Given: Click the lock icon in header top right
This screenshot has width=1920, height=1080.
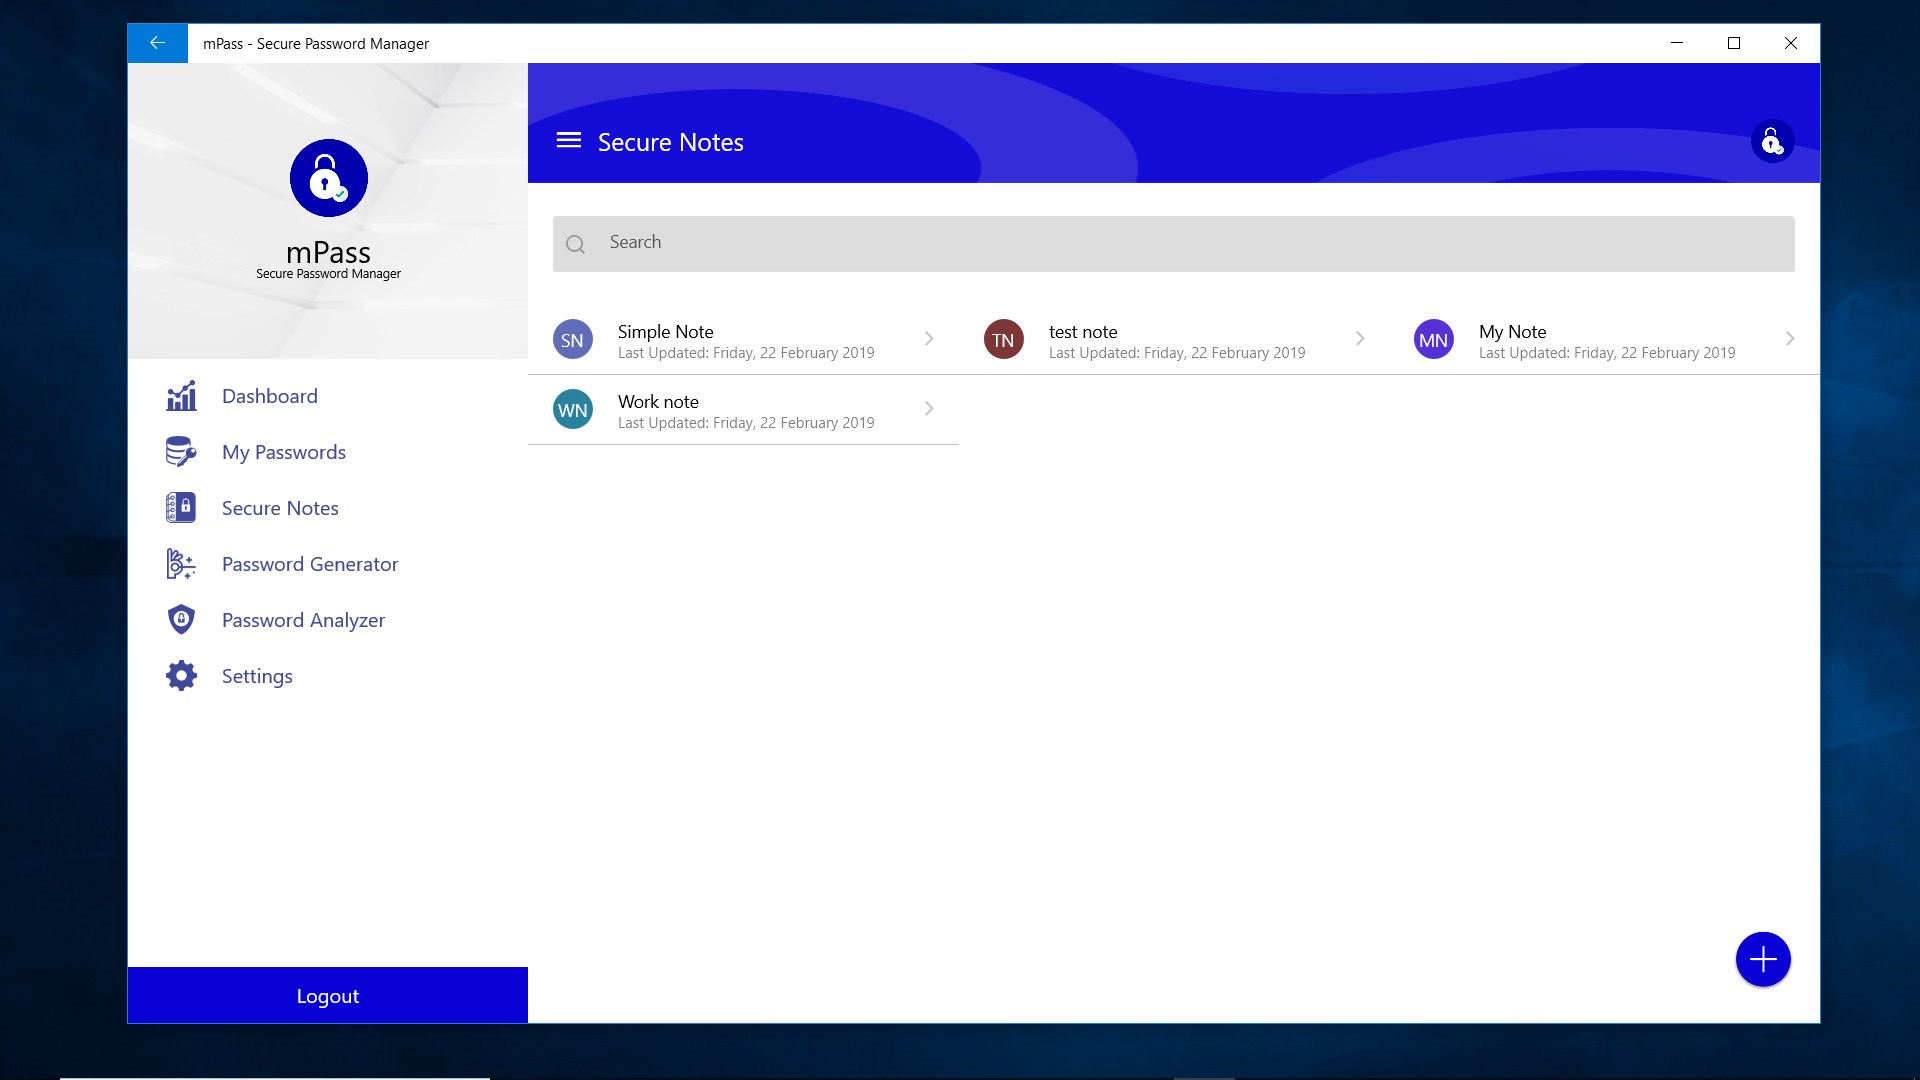Looking at the screenshot, I should 1772,142.
